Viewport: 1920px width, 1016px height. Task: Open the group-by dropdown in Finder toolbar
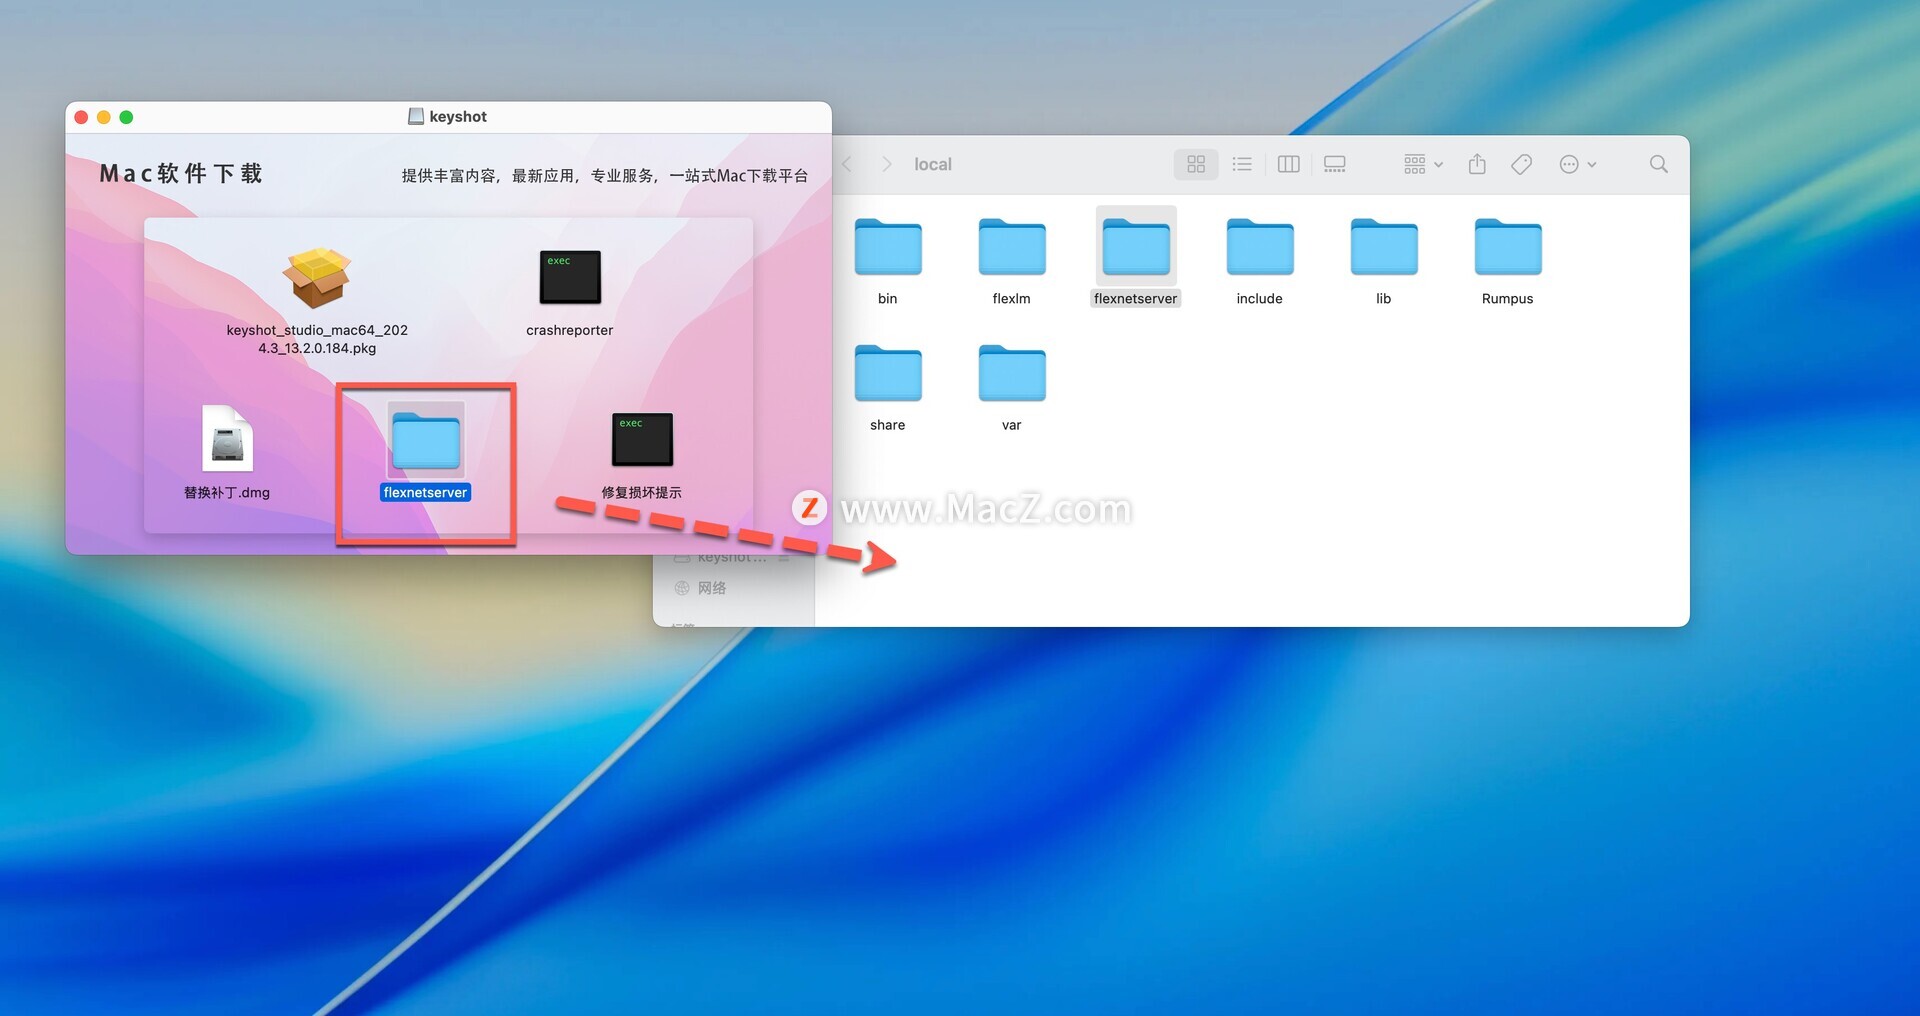[1423, 164]
